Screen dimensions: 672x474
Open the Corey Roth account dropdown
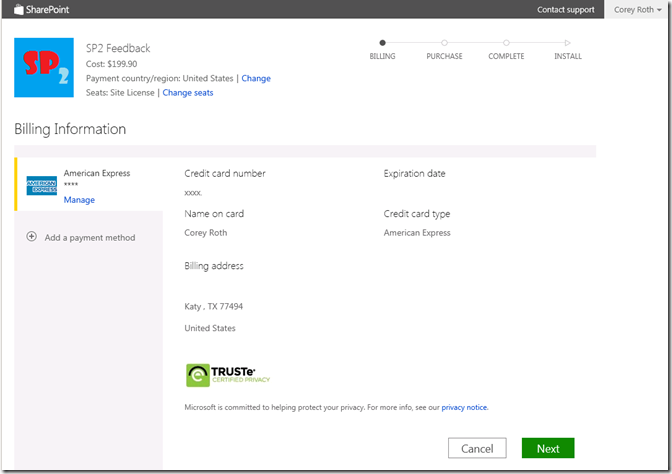[x=637, y=9]
